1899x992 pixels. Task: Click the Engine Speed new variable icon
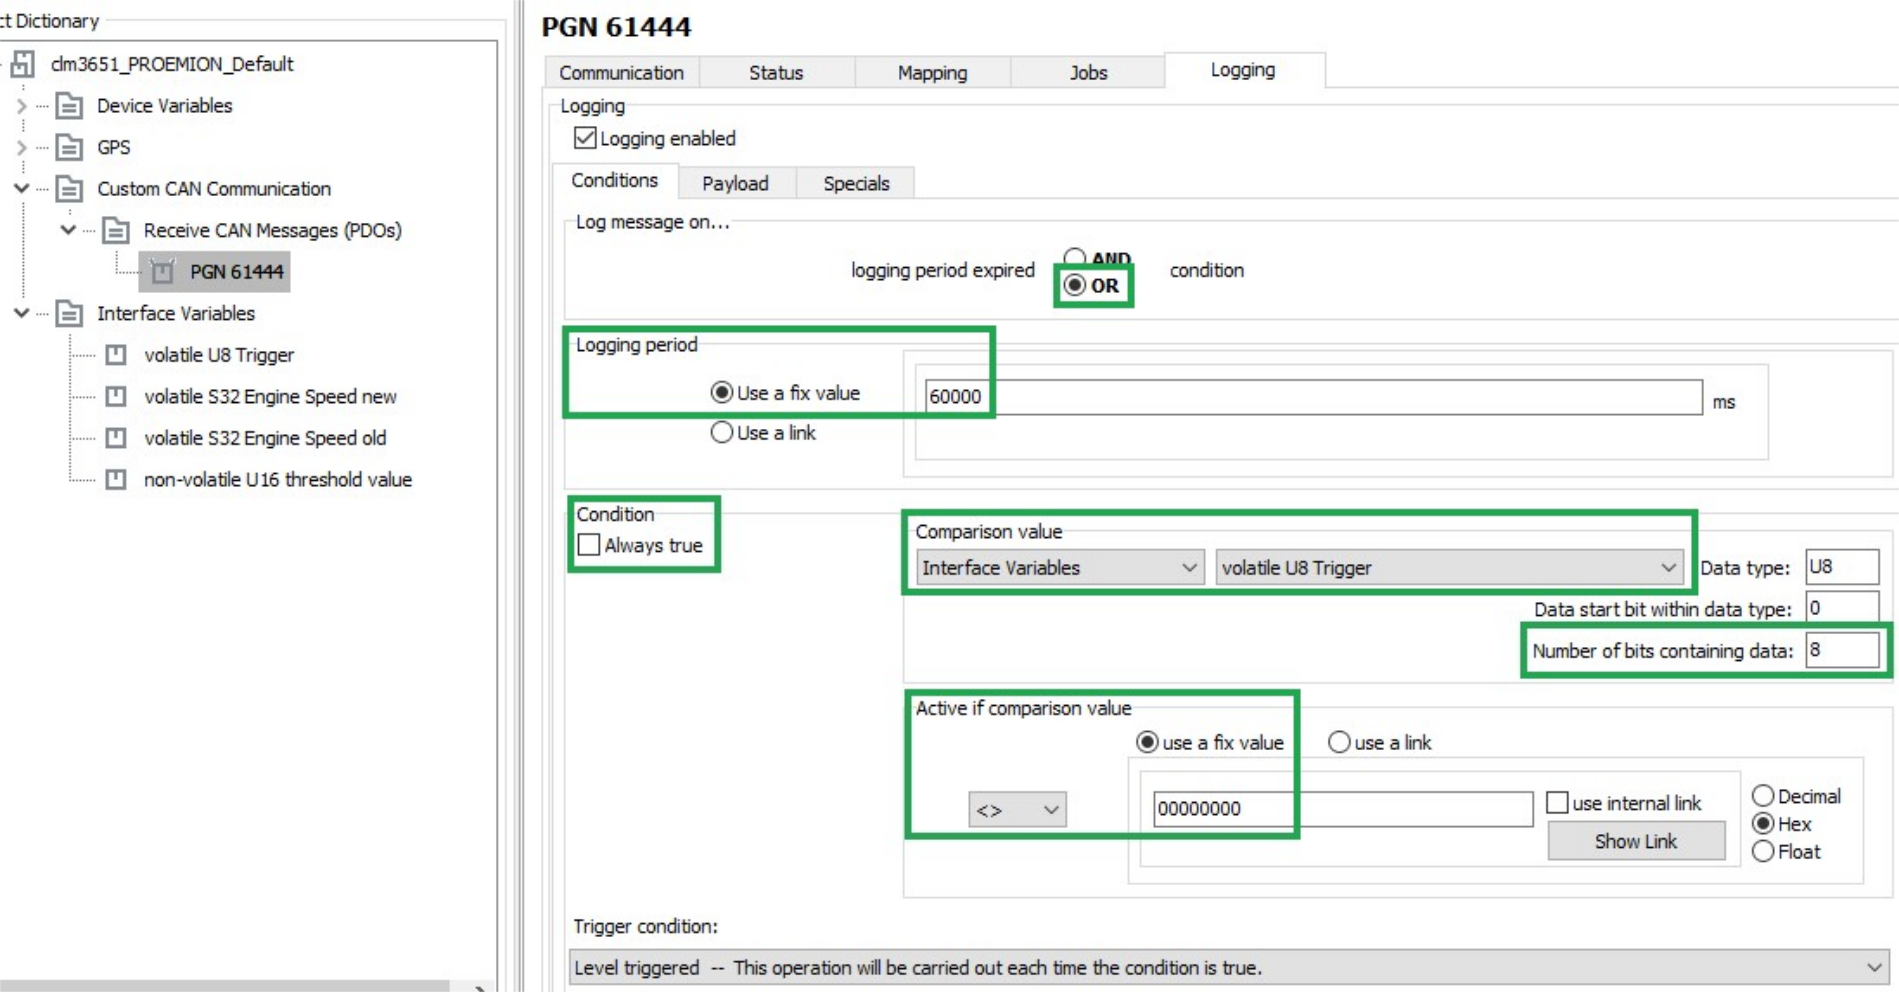pos(116,397)
